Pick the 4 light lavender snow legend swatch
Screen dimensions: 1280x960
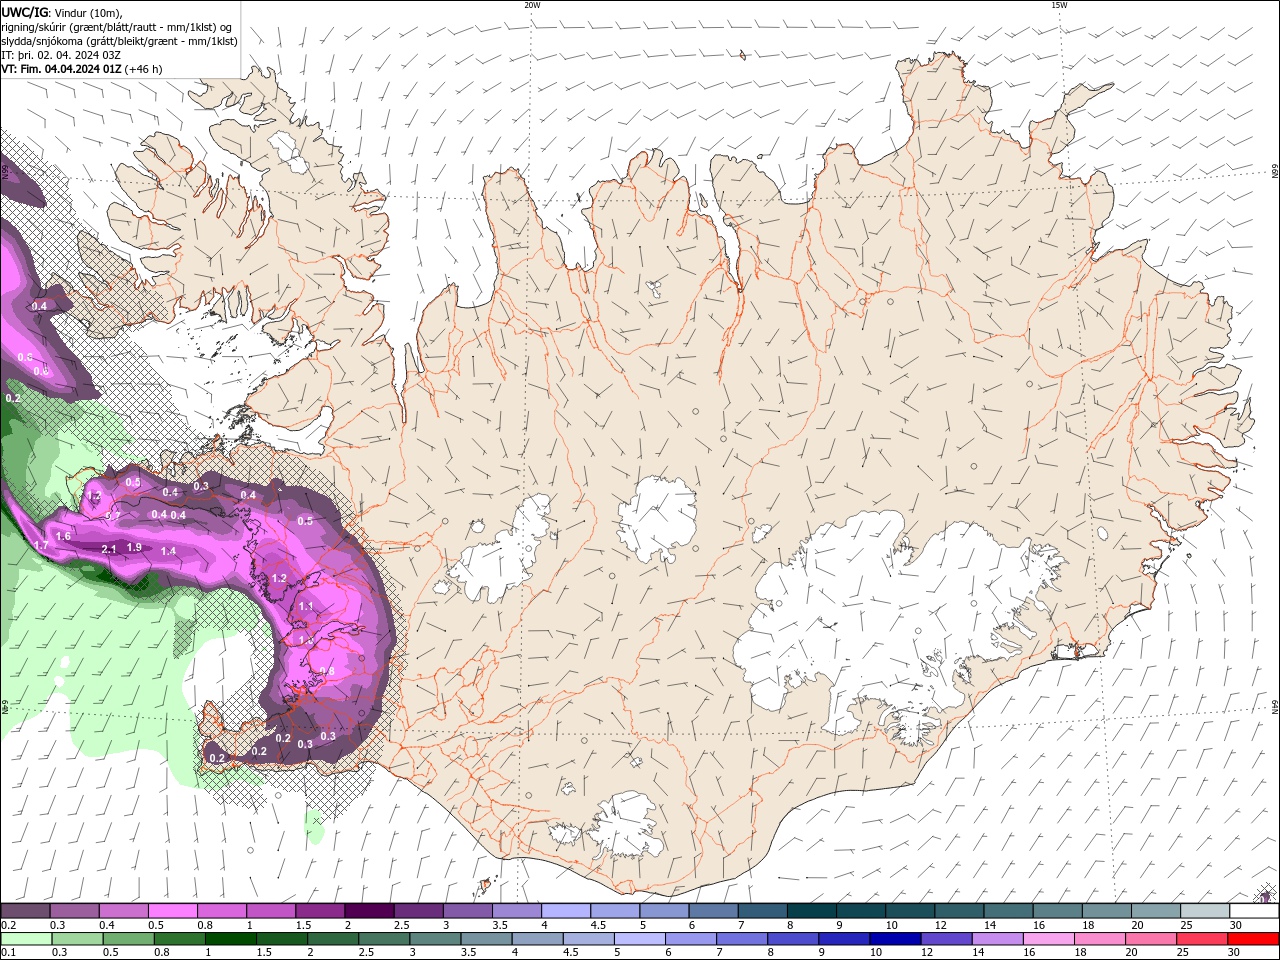(x=564, y=911)
